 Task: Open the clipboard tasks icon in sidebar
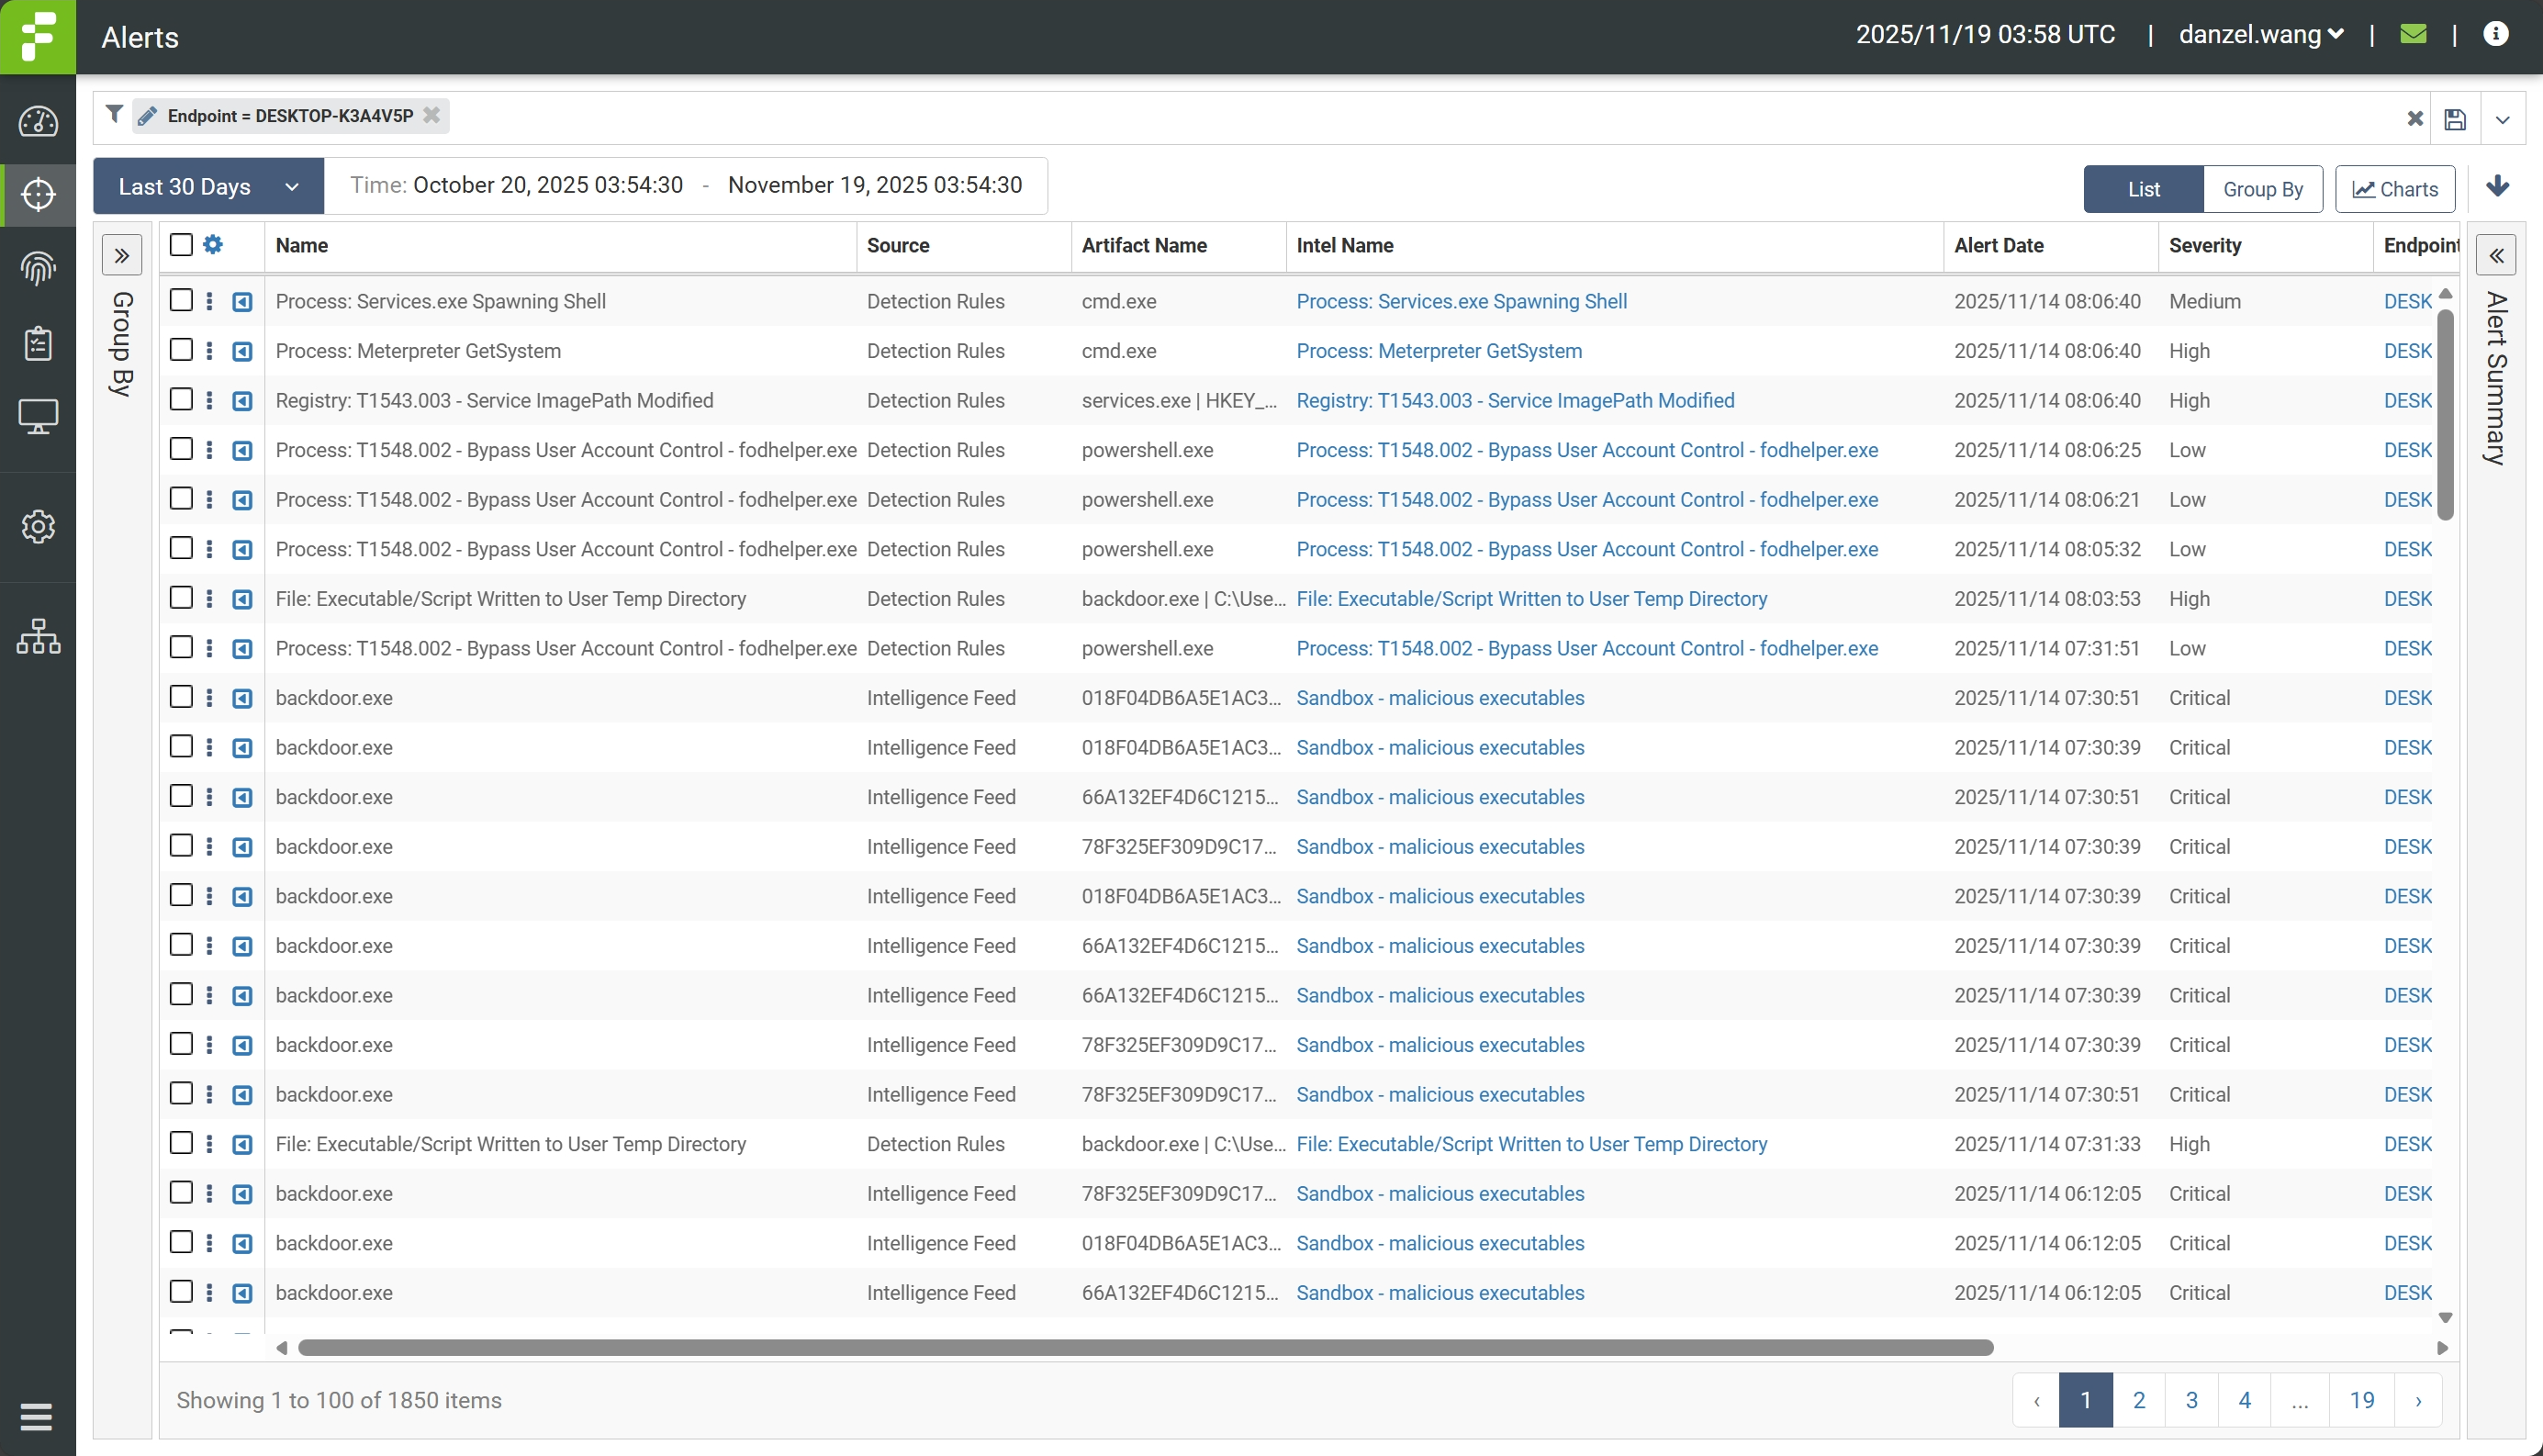(x=38, y=343)
